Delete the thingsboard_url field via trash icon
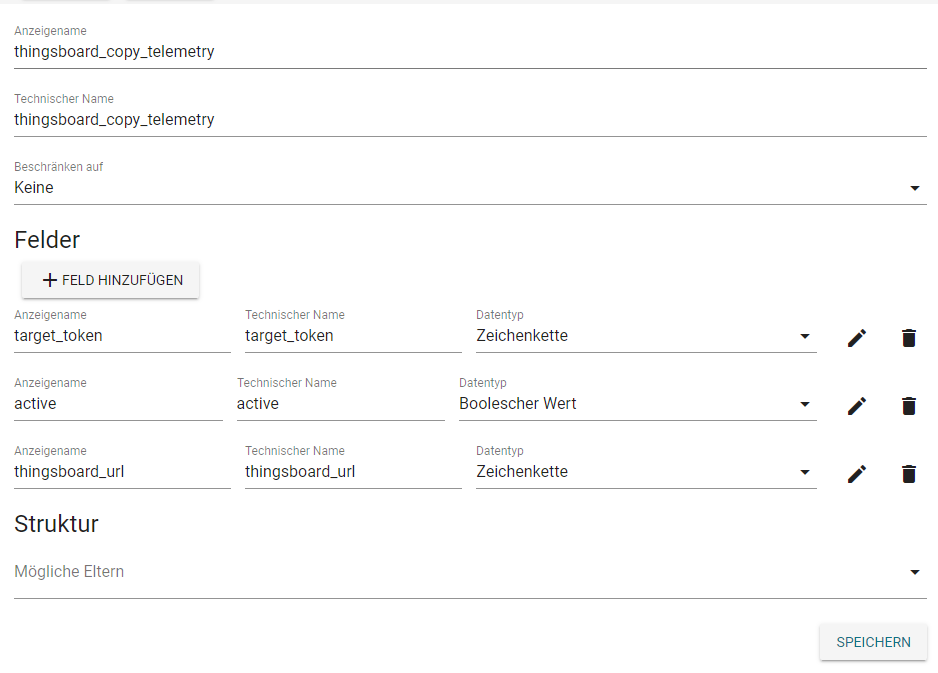Image resolution: width=938 pixels, height=673 pixels. [x=908, y=474]
